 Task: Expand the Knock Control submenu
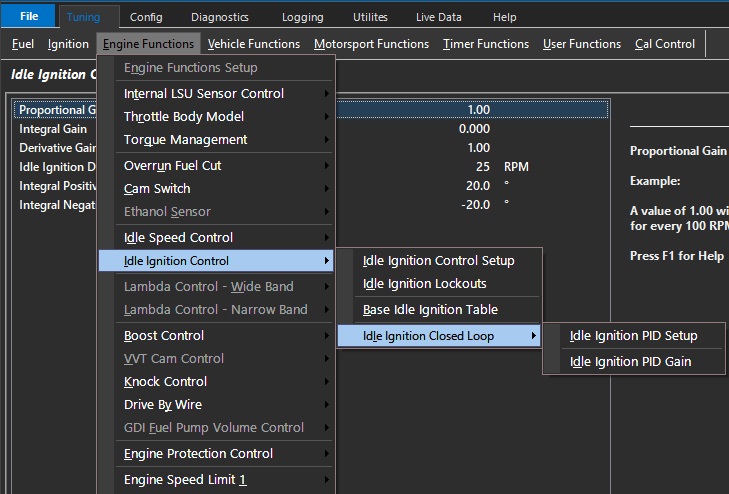pyautogui.click(x=165, y=382)
